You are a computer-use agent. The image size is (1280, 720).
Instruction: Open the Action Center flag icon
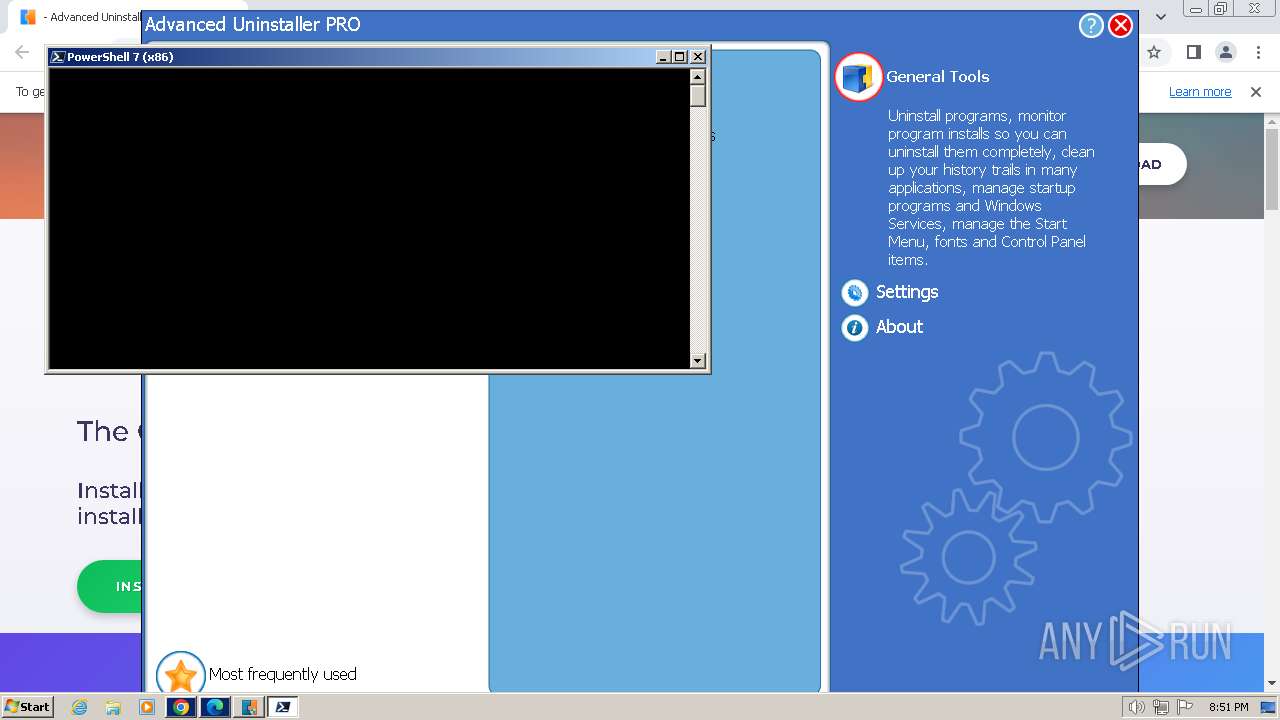coord(1185,707)
